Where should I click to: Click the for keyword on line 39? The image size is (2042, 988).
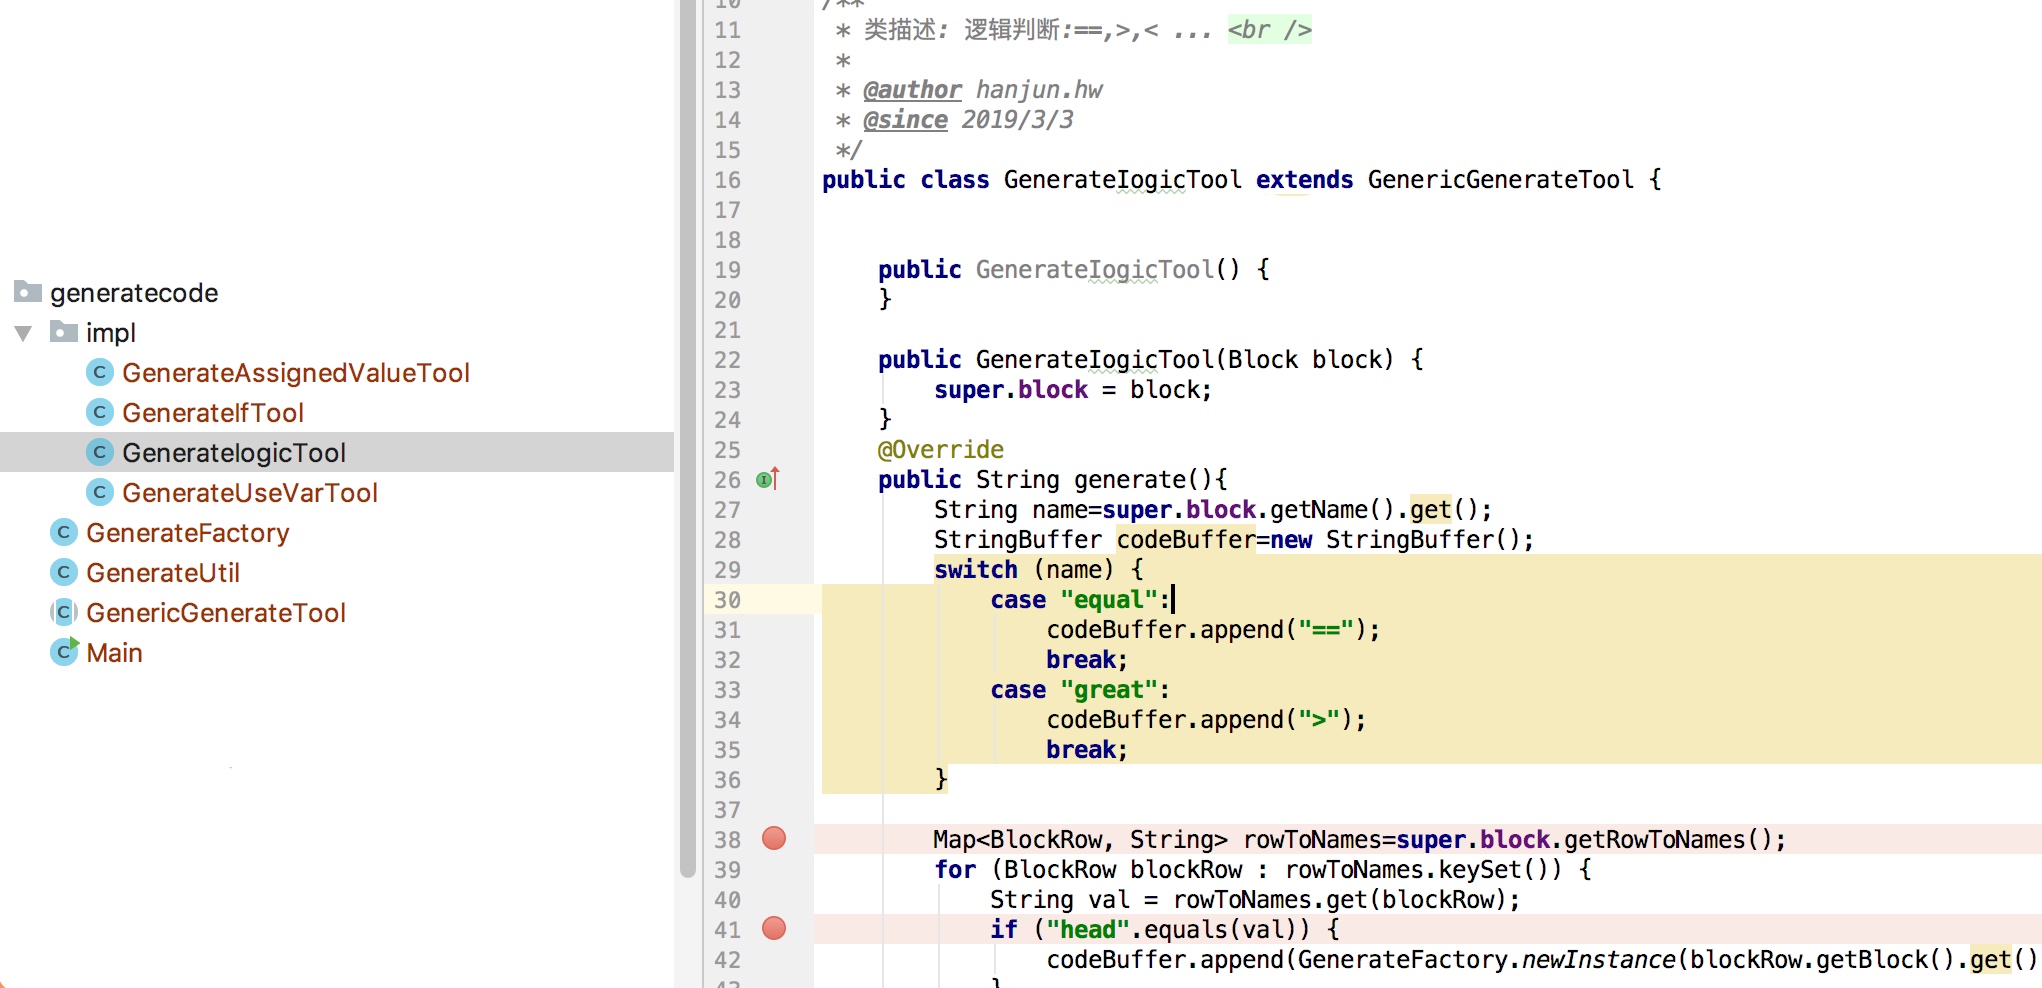(x=955, y=870)
